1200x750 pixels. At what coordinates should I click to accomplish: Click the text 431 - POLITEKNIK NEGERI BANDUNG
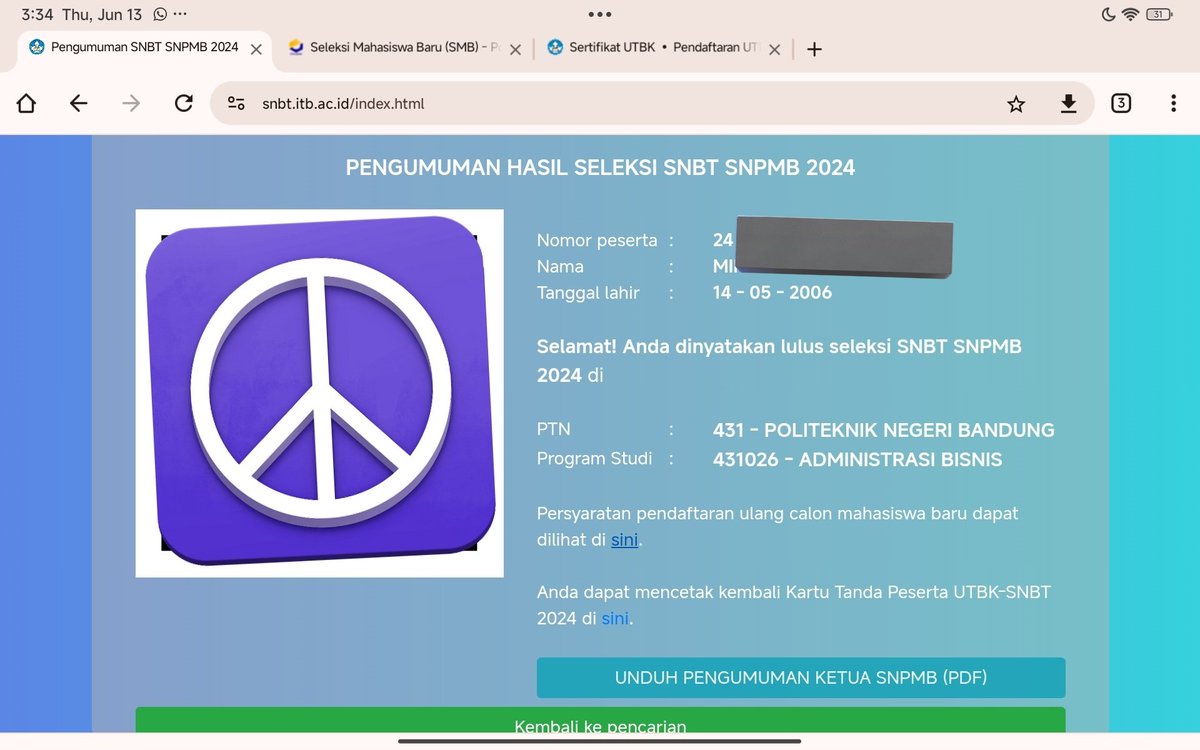884,430
